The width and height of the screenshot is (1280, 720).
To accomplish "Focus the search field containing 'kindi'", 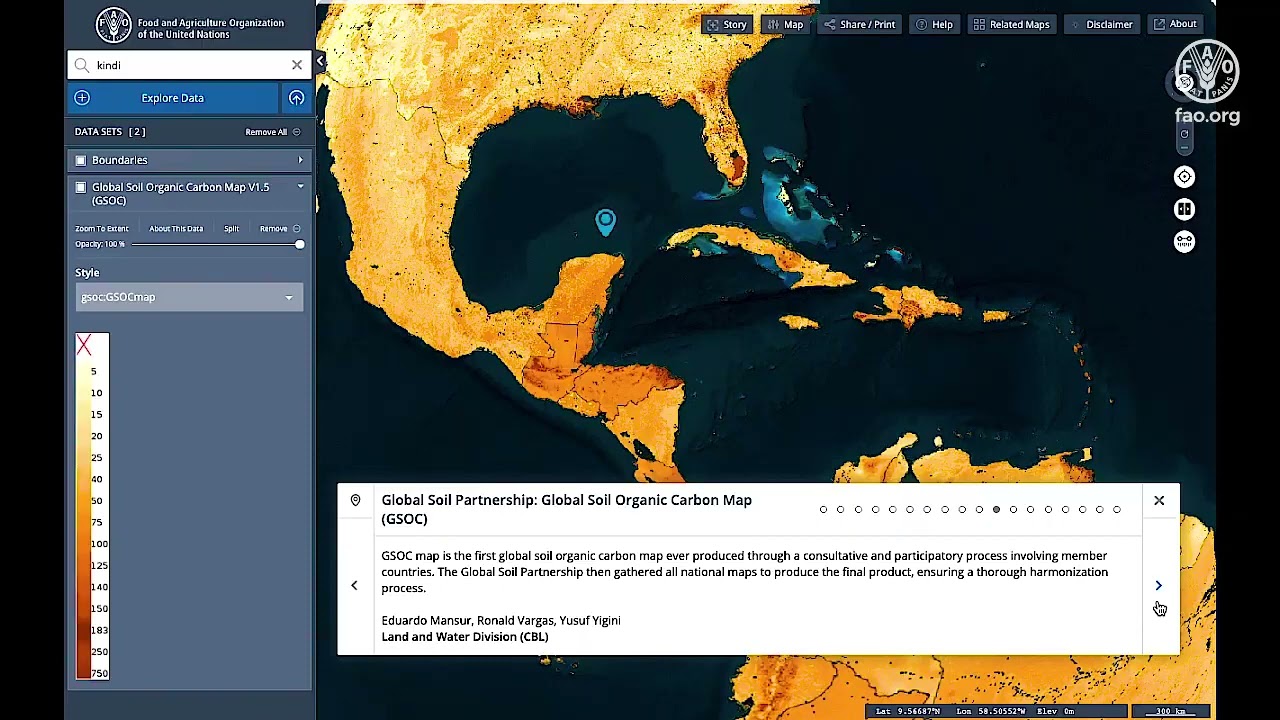I will click(190, 65).
